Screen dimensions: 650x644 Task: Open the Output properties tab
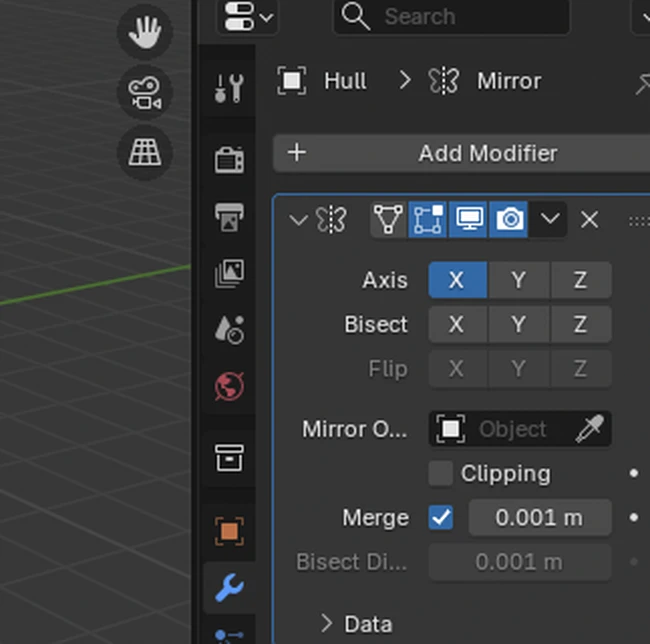(229, 217)
